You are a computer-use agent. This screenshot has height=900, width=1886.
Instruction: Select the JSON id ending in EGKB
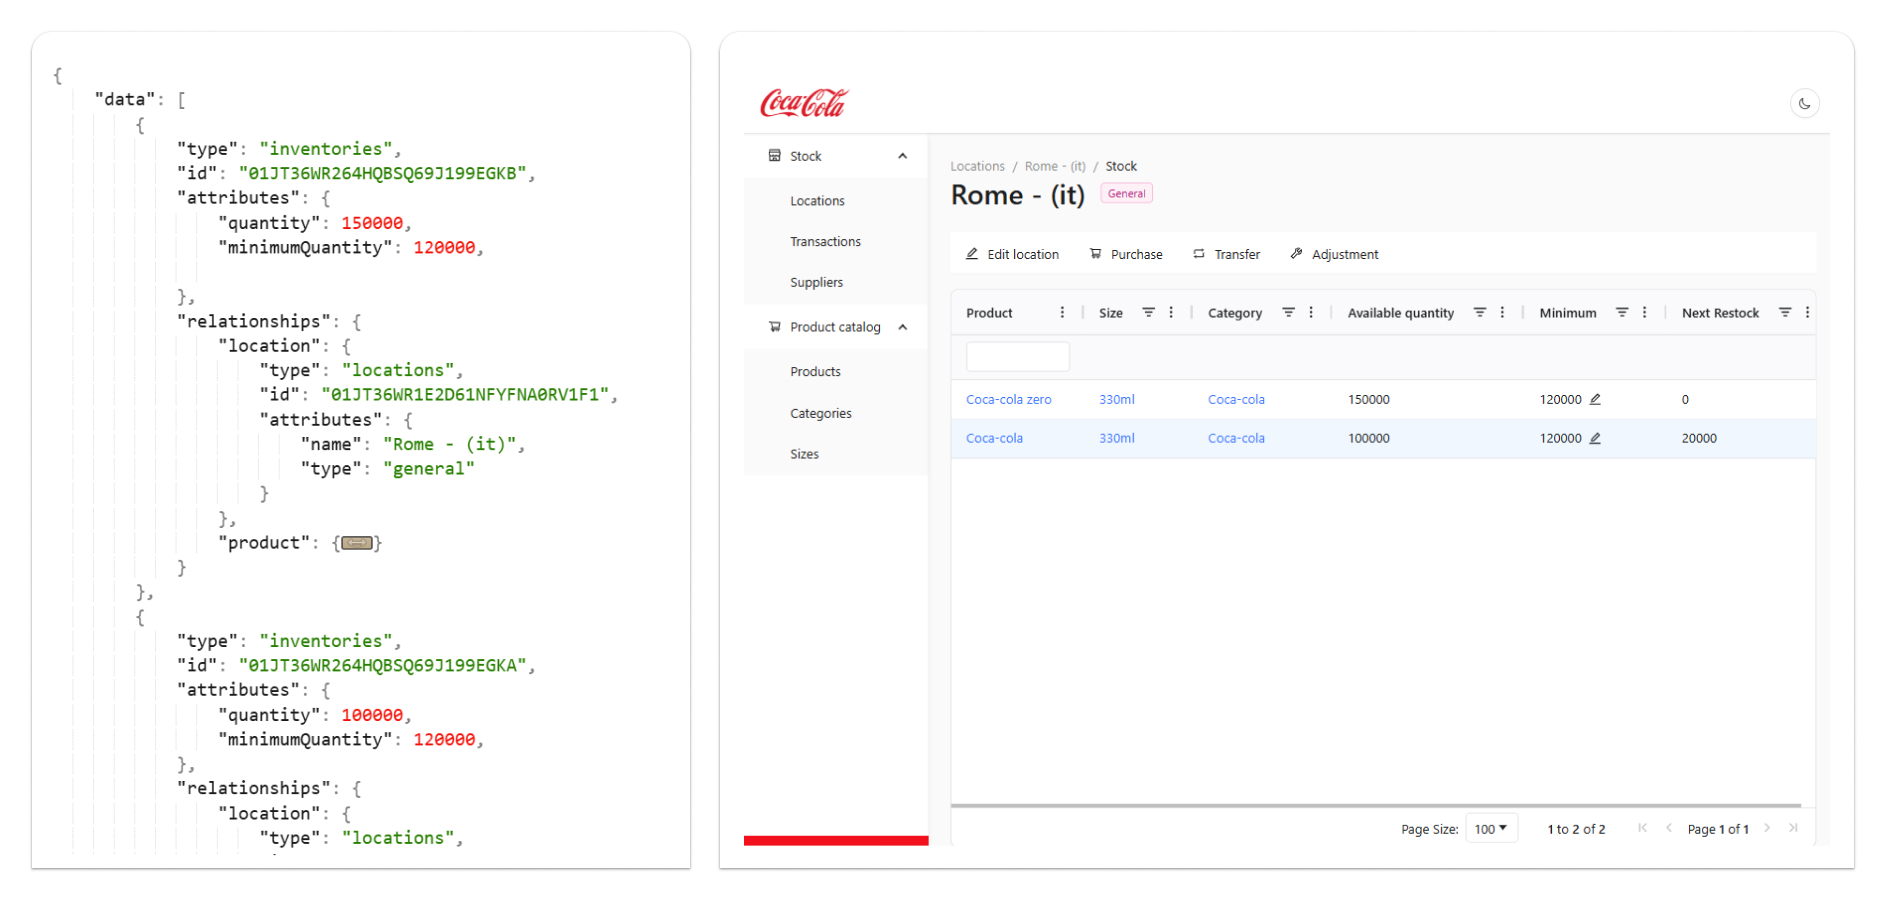pos(383,174)
